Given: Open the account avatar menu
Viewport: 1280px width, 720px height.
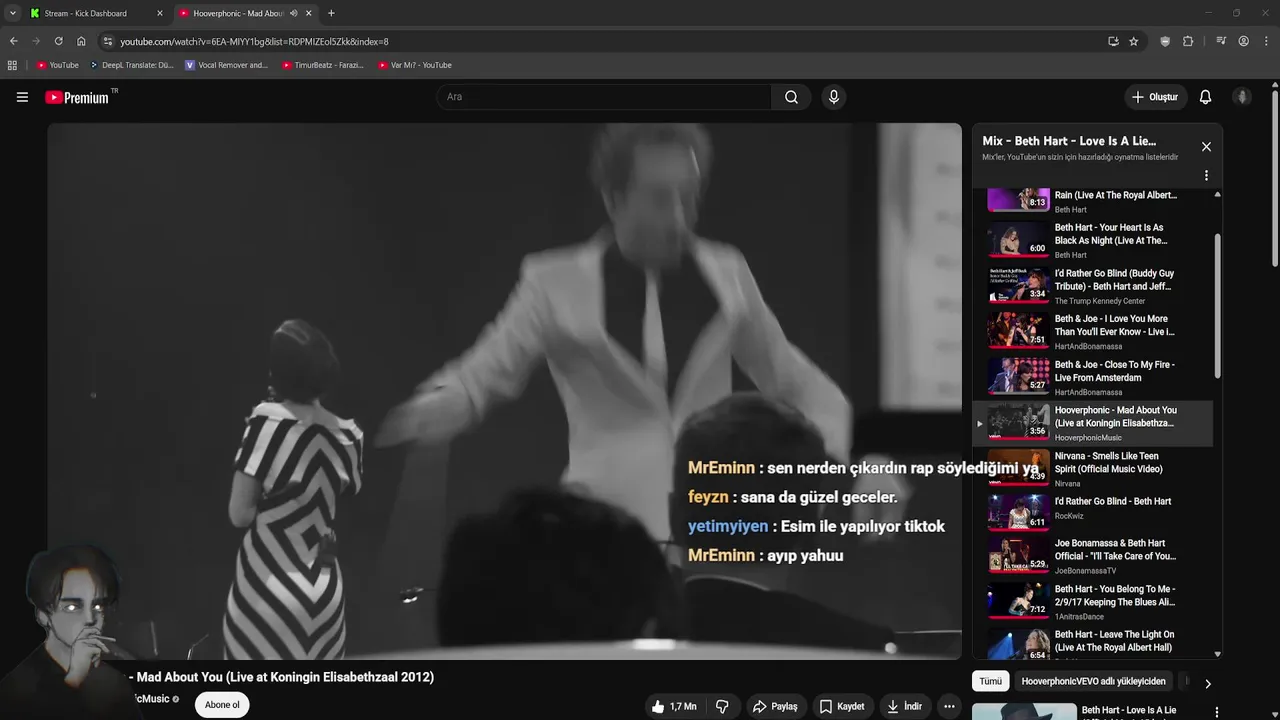Looking at the screenshot, I should pyautogui.click(x=1242, y=97).
